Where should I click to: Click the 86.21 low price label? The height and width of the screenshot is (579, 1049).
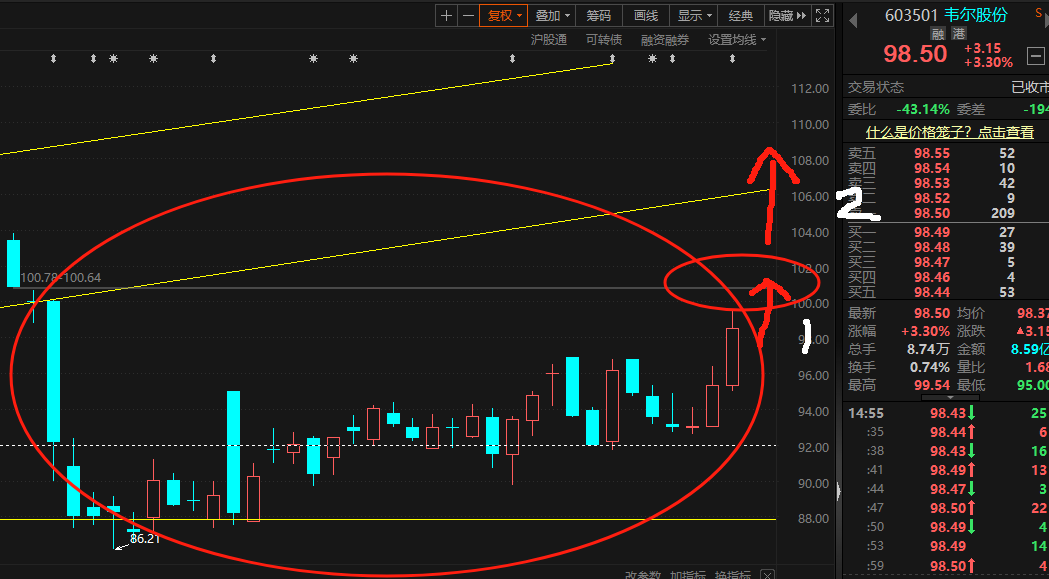[145, 538]
